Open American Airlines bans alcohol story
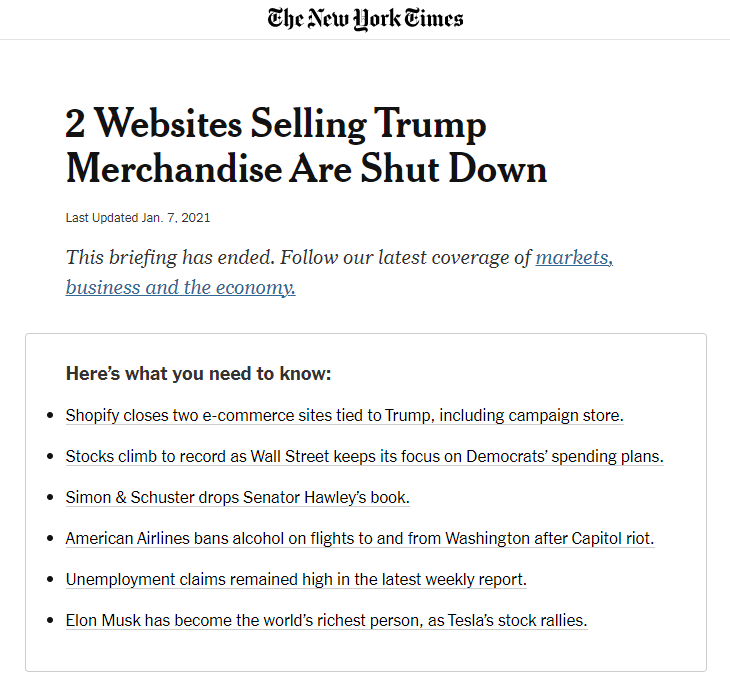Screen dimensions: 730x680 click(x=360, y=538)
